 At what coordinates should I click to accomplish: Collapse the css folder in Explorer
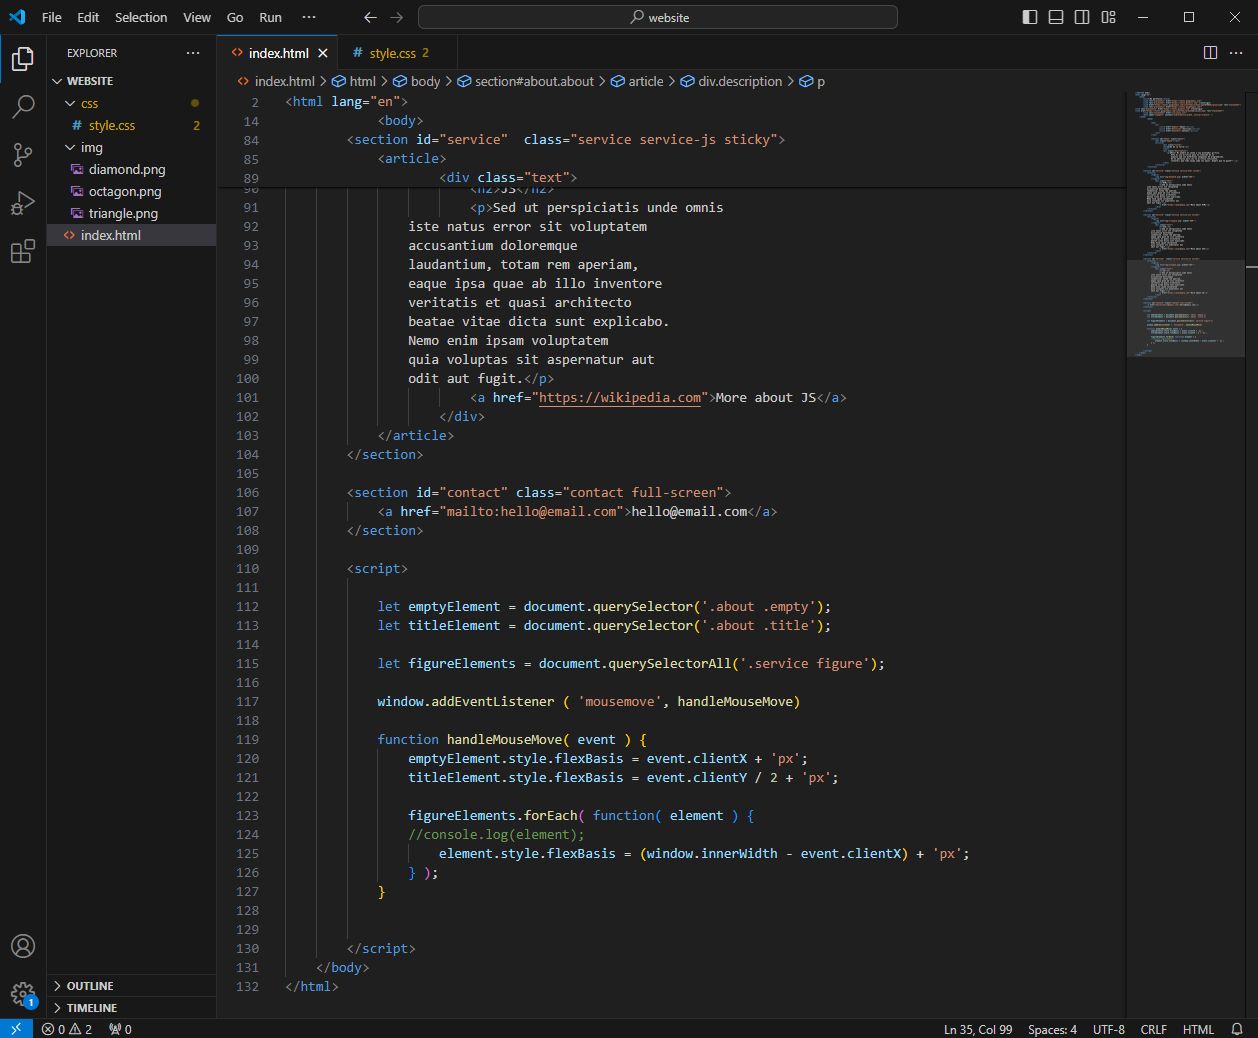click(89, 103)
